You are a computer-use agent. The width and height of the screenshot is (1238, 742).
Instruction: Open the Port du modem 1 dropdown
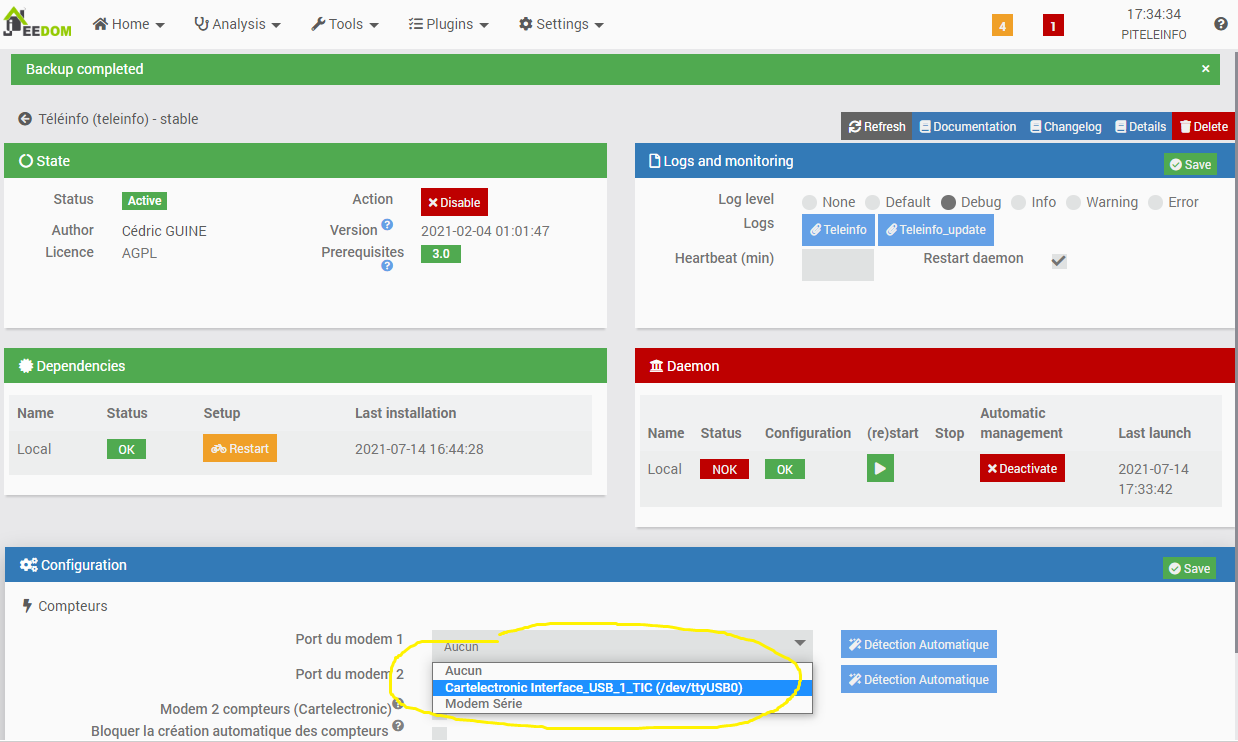point(622,645)
